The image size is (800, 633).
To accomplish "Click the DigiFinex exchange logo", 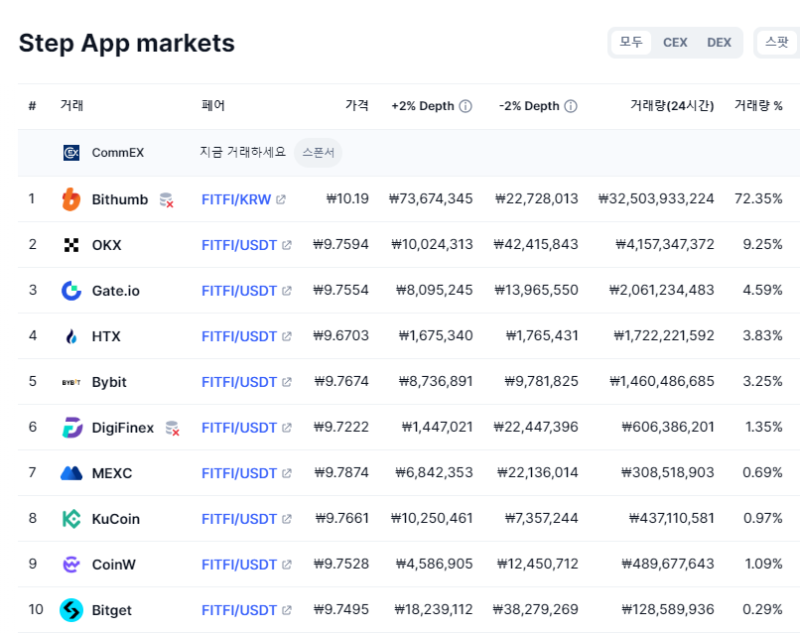I will pos(71,427).
